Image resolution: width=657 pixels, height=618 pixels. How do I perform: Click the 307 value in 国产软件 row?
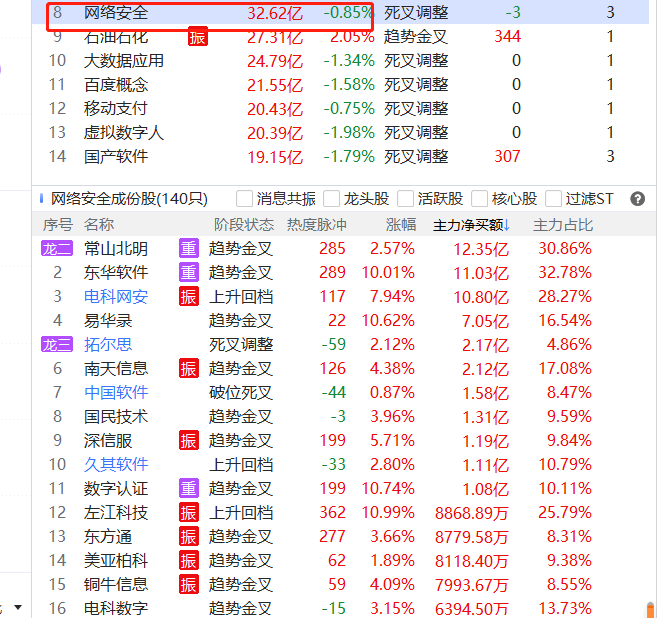coord(507,157)
